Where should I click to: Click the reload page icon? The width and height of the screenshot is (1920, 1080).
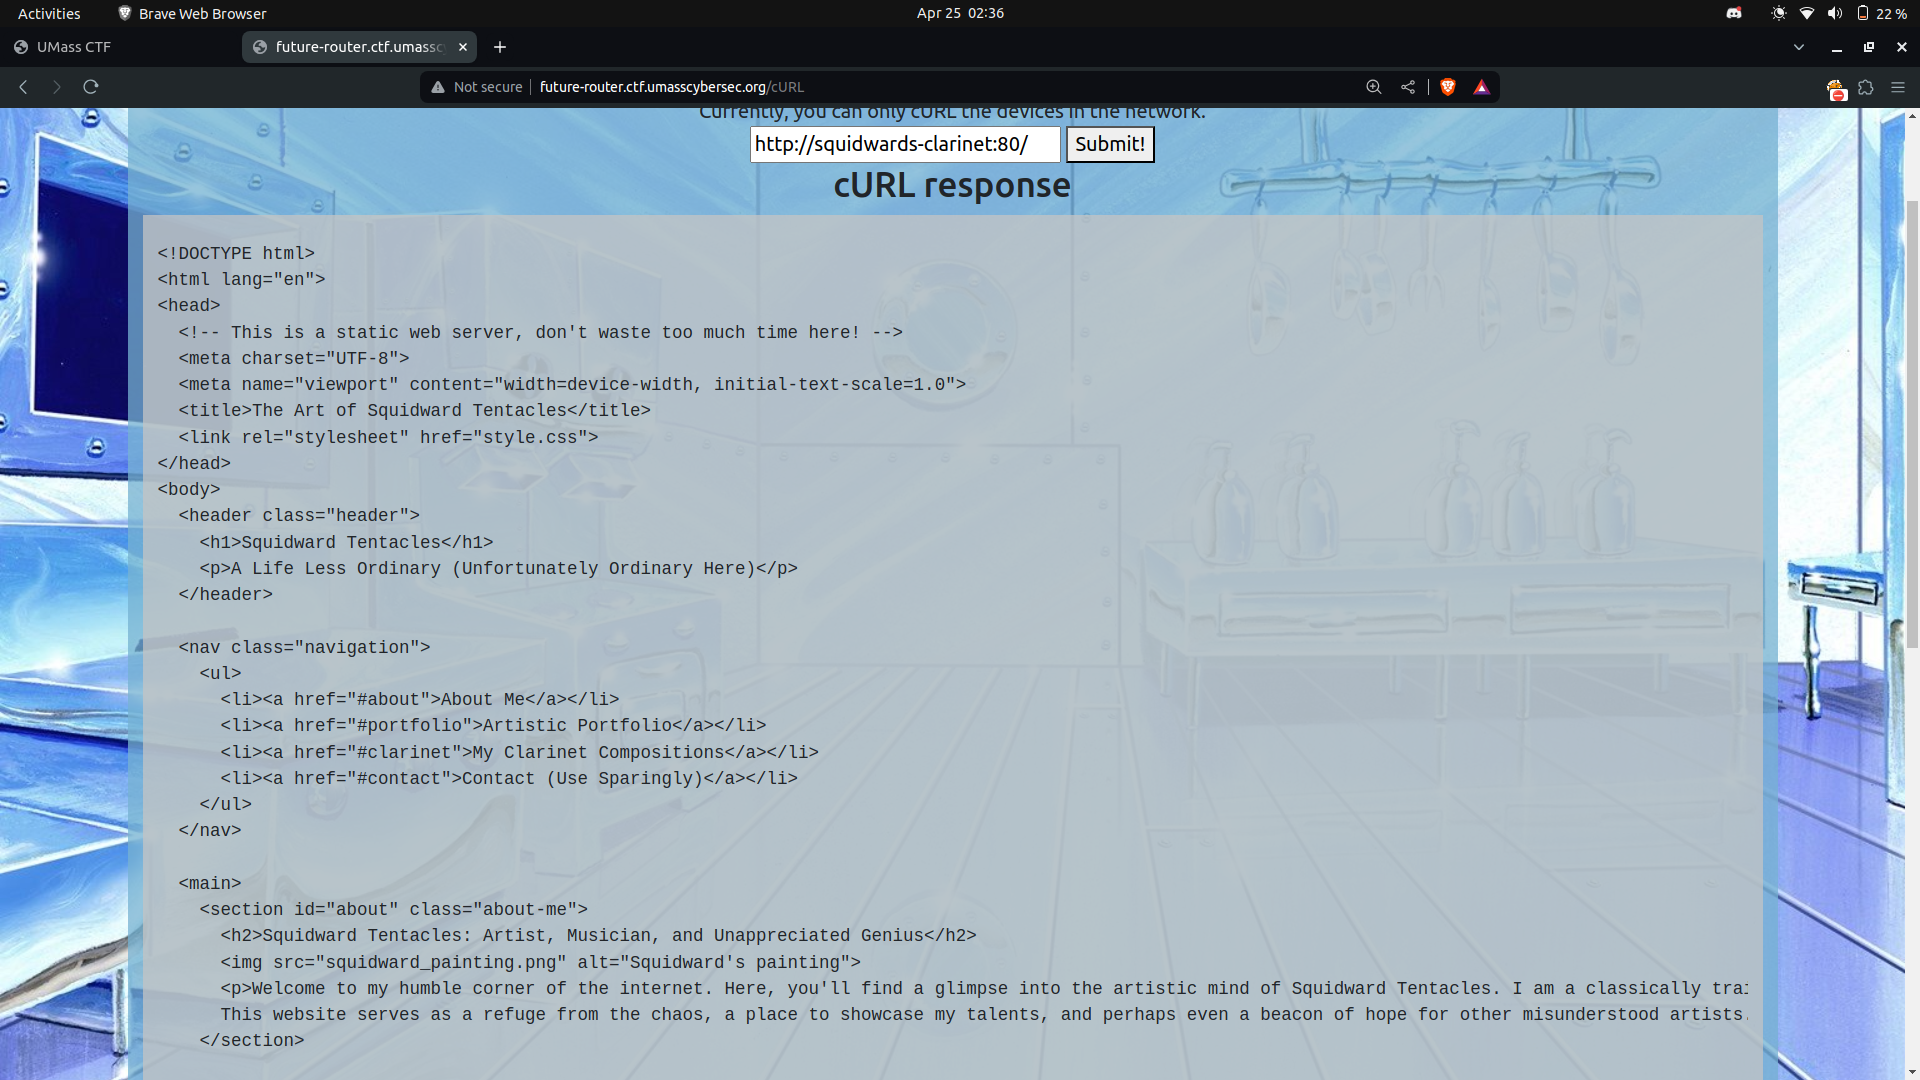click(x=91, y=87)
